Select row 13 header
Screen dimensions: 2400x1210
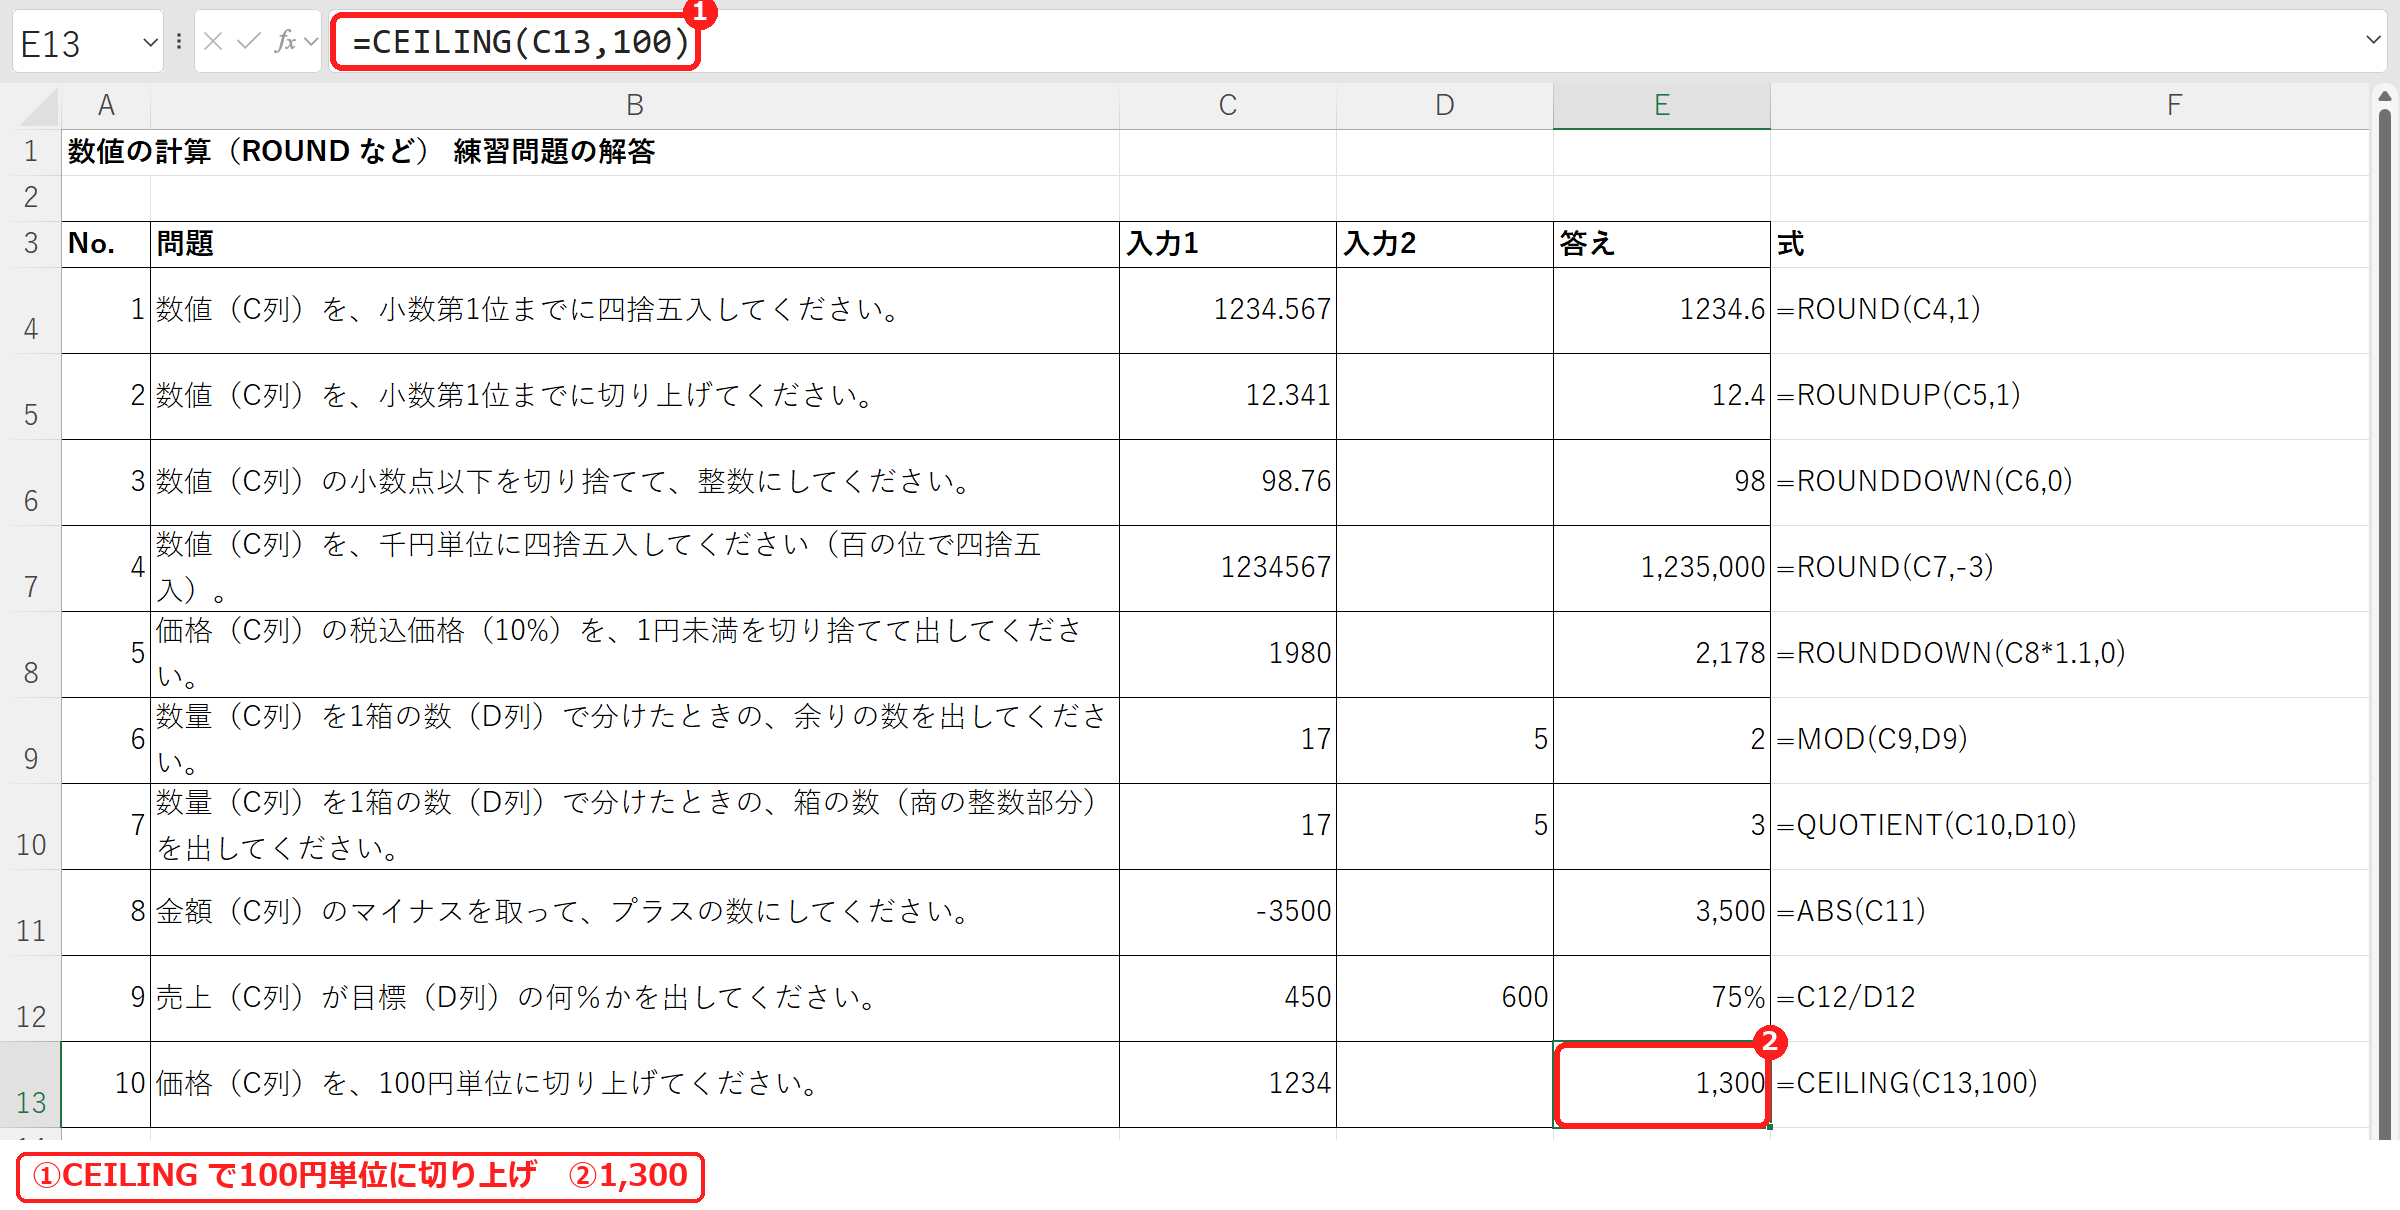tap(31, 1085)
